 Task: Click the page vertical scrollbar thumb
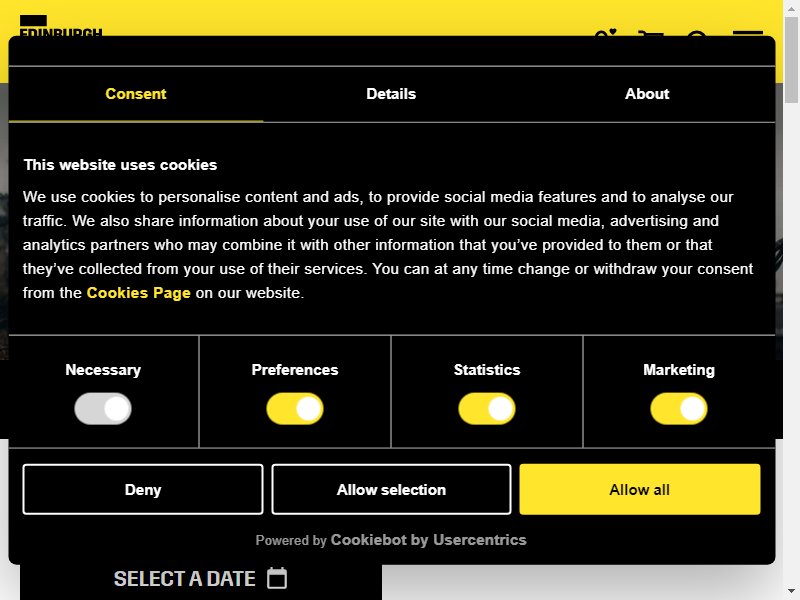click(791, 59)
